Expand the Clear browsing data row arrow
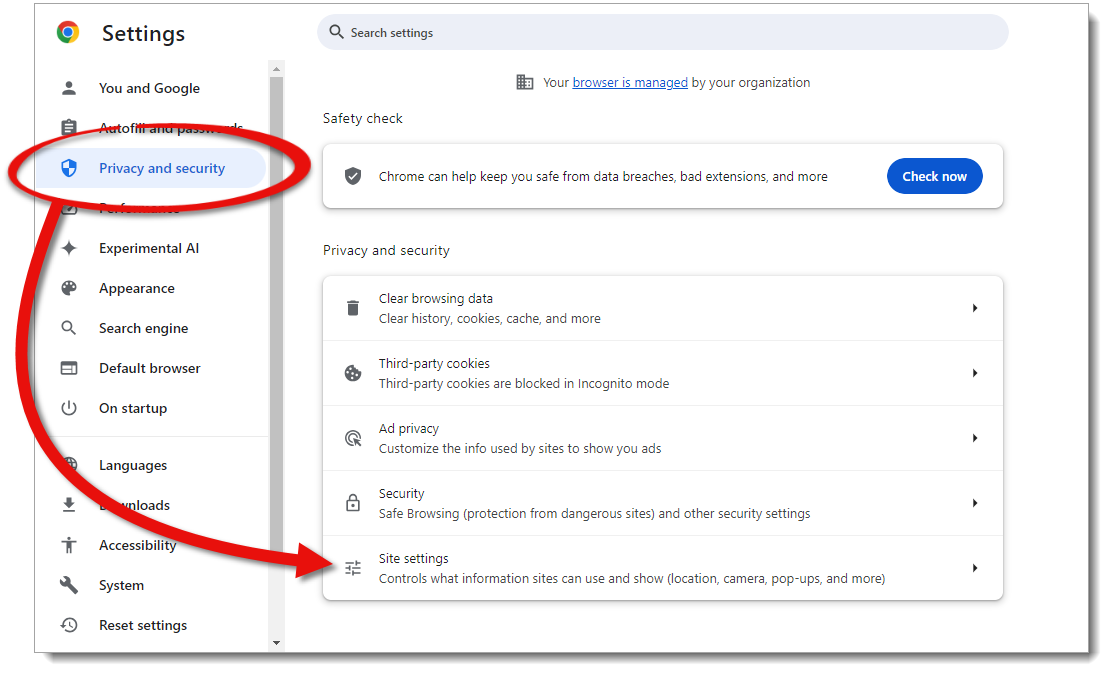This screenshot has height=673, width=1109. coord(975,308)
